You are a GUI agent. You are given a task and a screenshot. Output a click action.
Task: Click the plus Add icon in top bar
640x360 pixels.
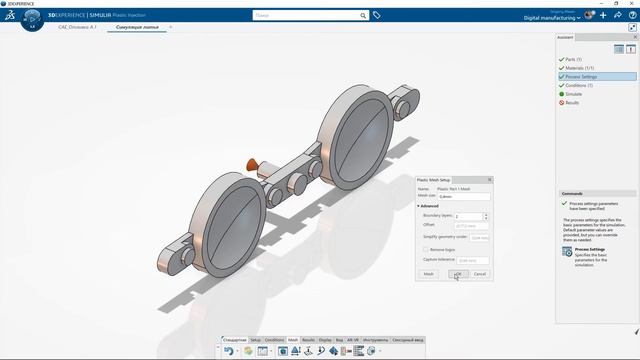point(603,15)
